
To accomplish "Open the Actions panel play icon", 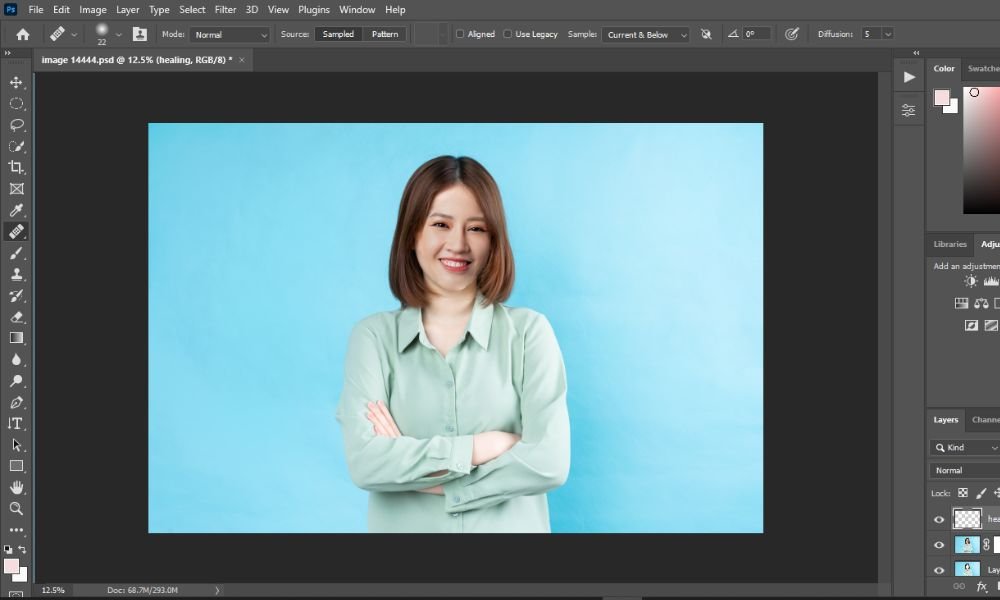I will 909,77.
